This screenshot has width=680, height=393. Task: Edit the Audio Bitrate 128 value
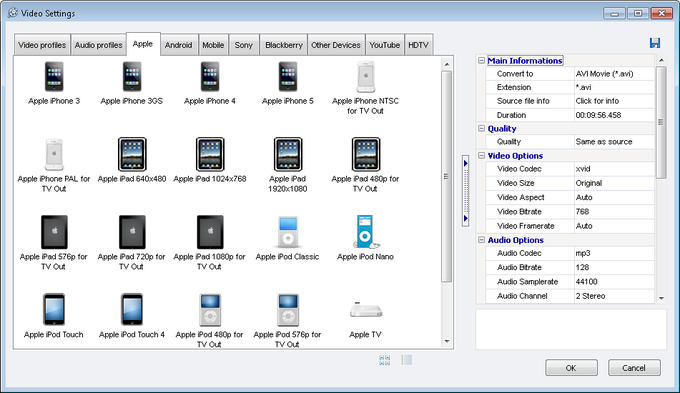point(614,268)
